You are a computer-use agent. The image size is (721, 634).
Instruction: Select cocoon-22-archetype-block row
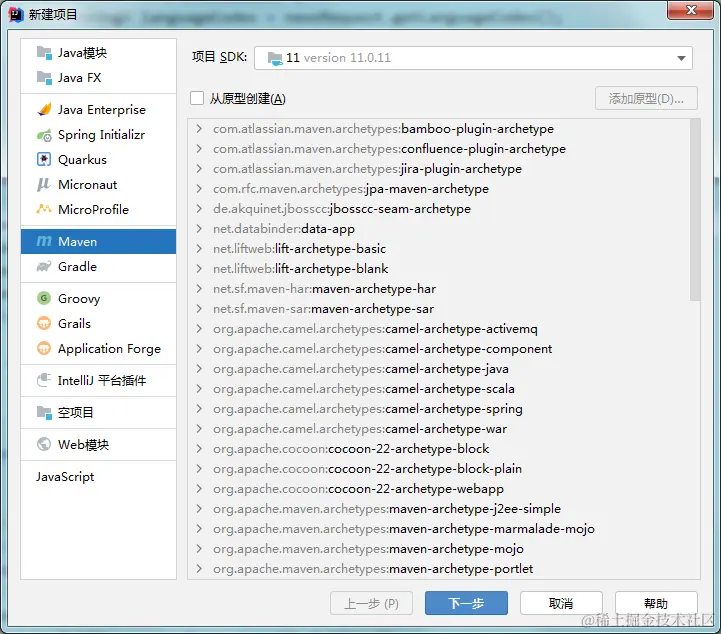tap(439, 449)
